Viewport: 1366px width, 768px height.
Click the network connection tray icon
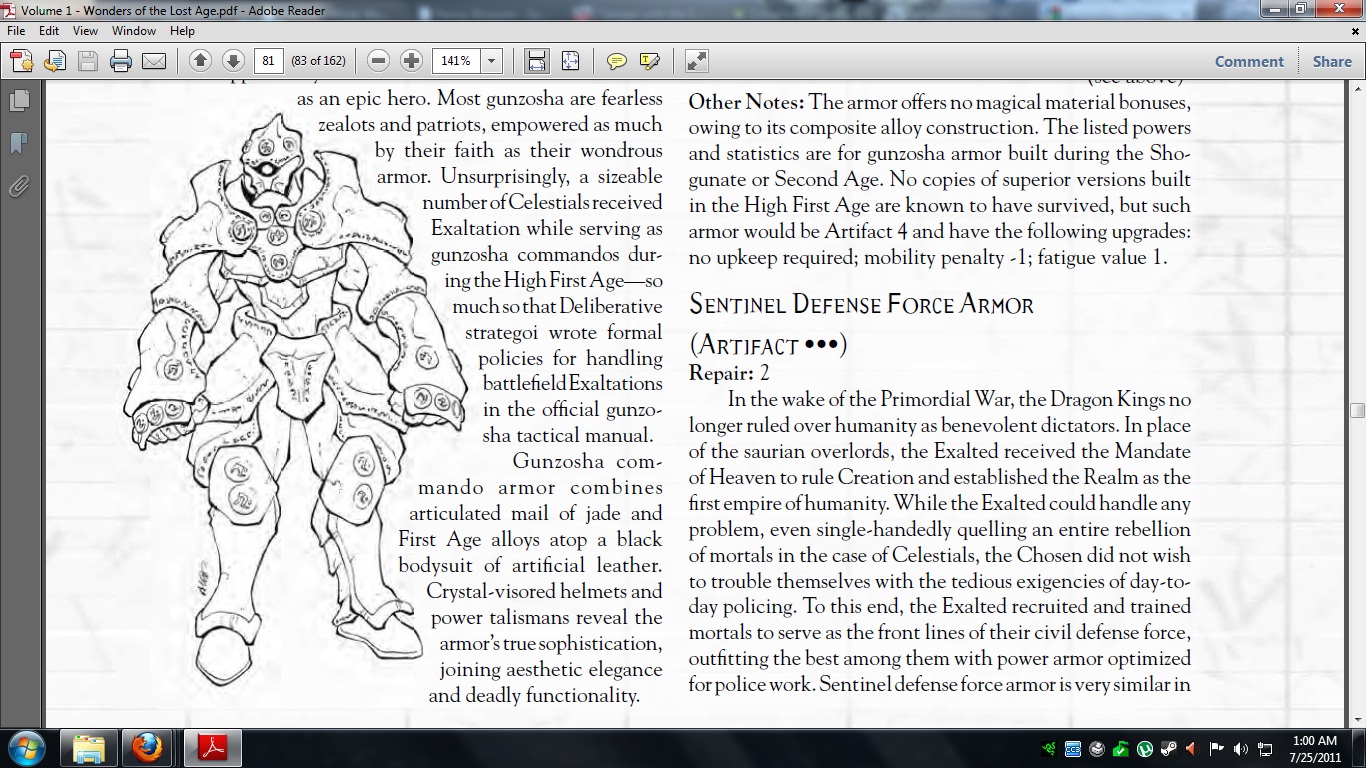(1265, 748)
